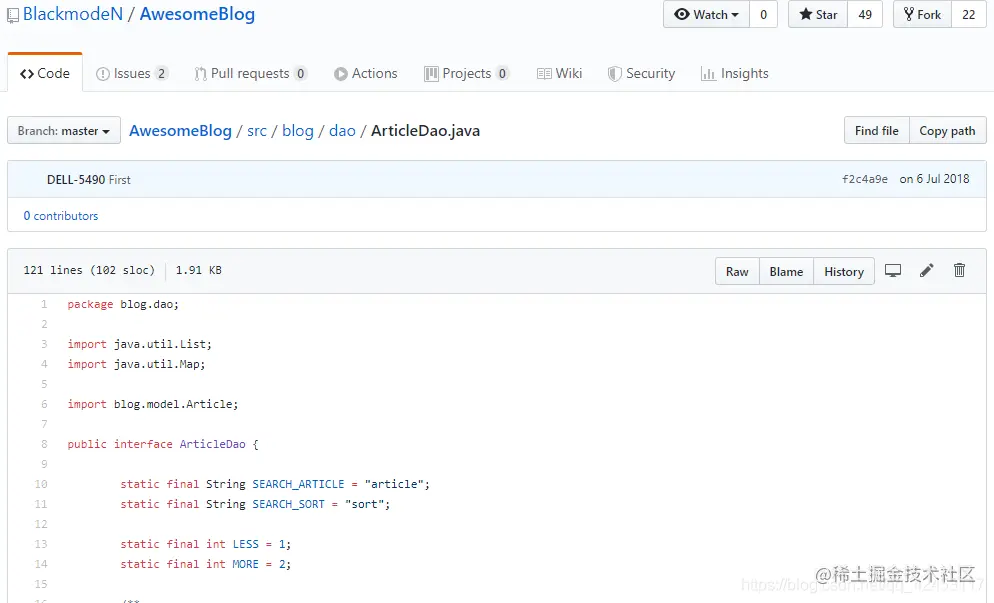Screen dimensions: 994x603
Task: Click the ArticleDao.java file name
Action: 425,131
